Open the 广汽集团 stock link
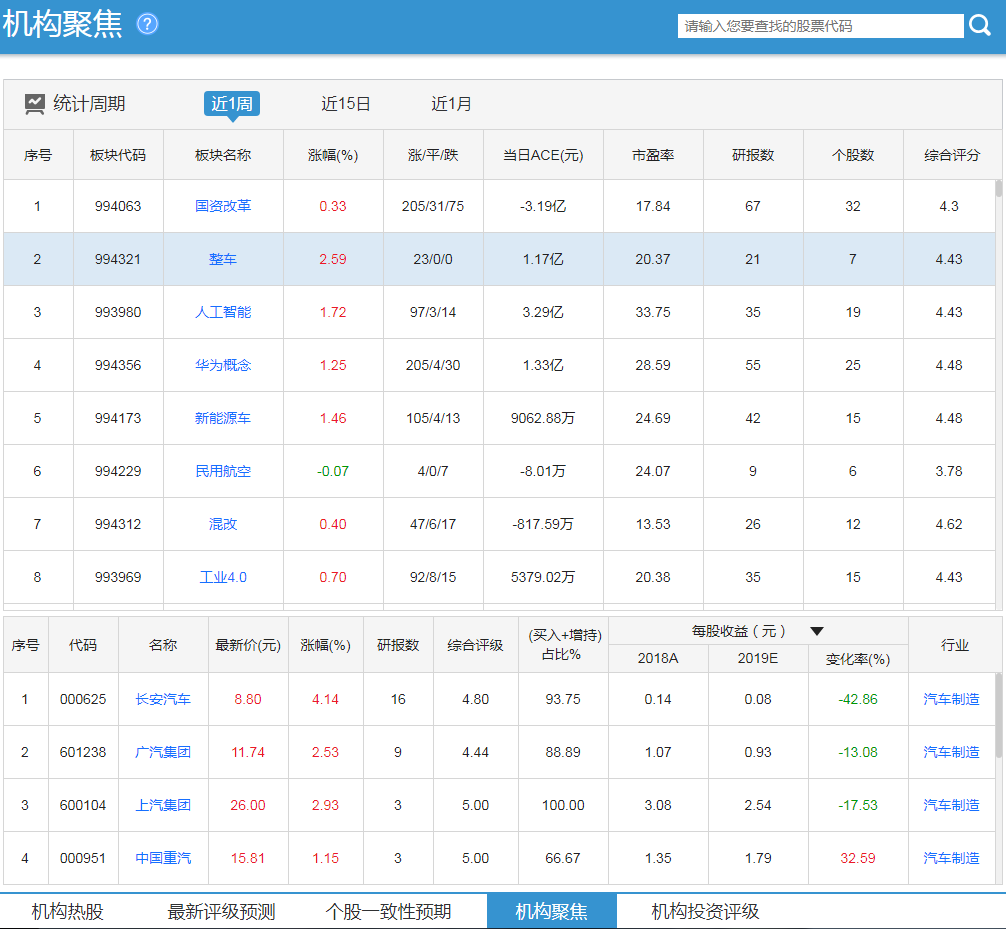 point(163,752)
